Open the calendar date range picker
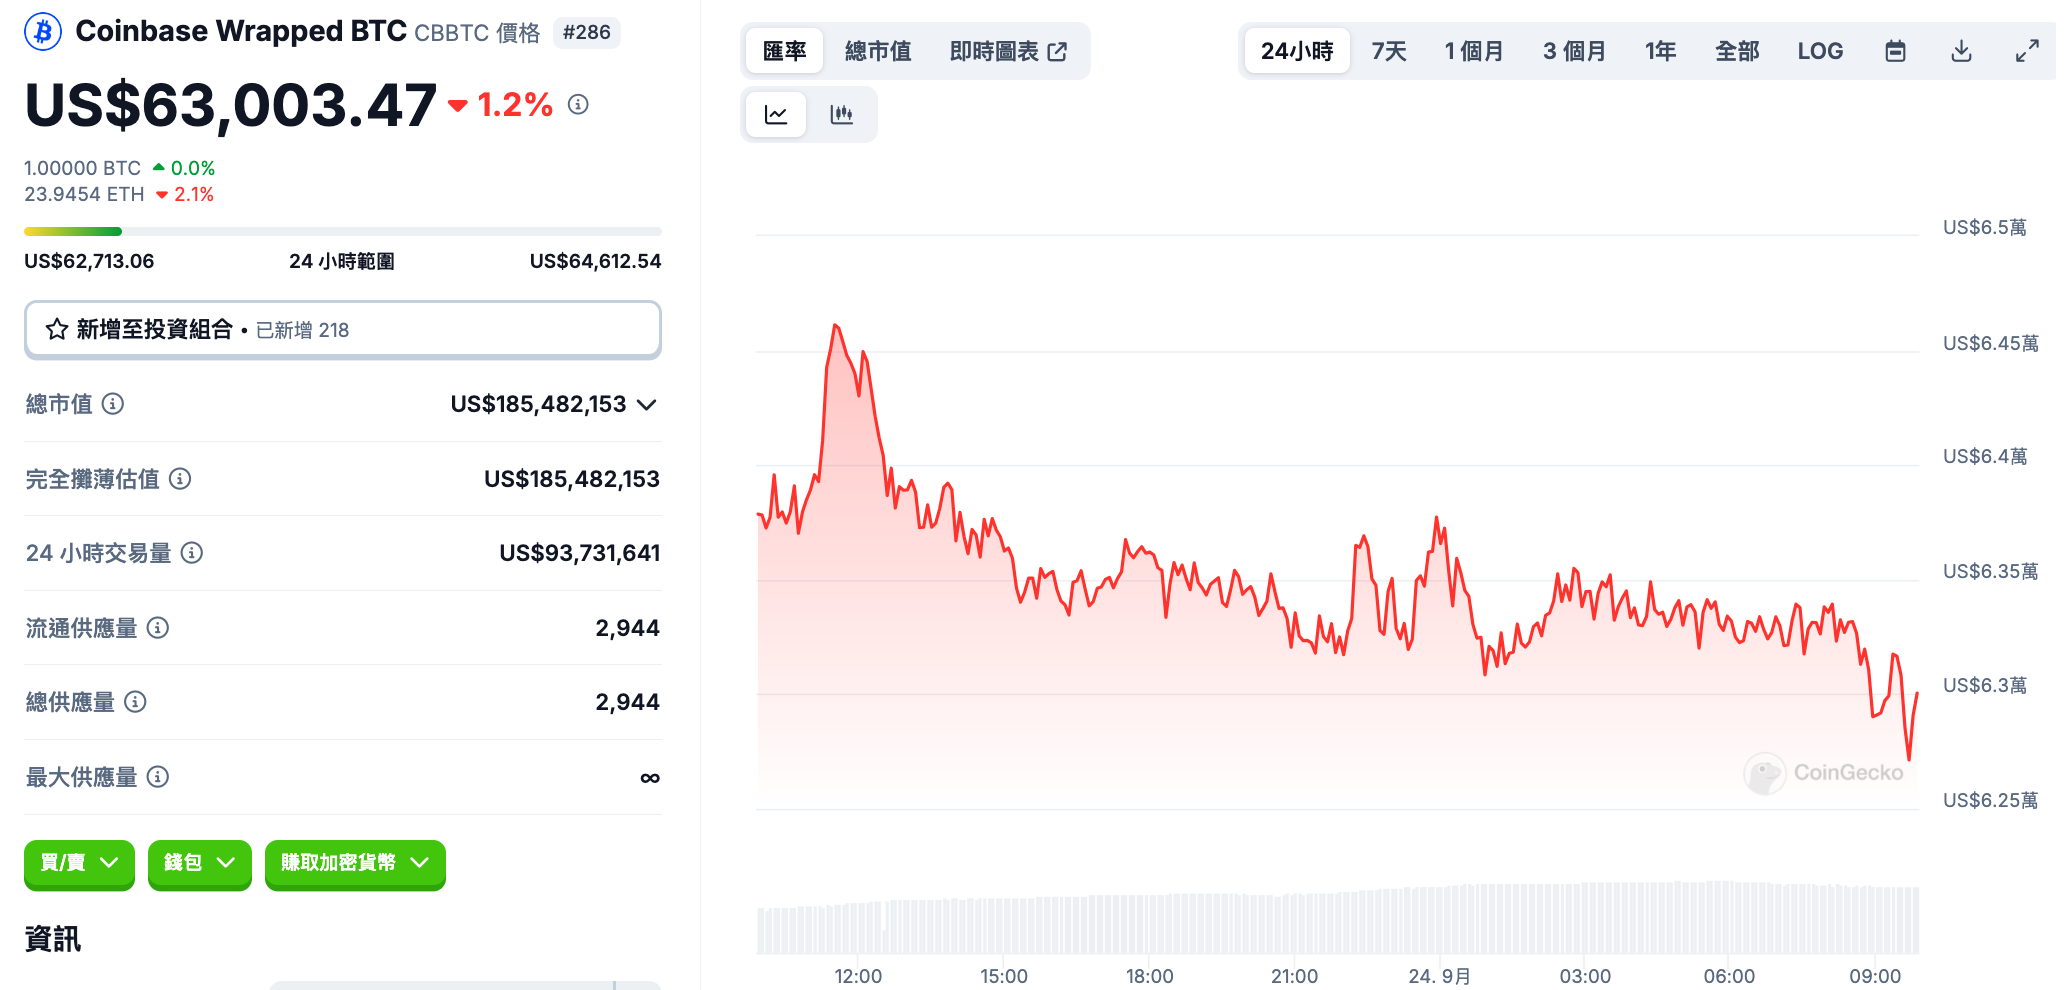The height and width of the screenshot is (990, 2064). (x=1895, y=51)
